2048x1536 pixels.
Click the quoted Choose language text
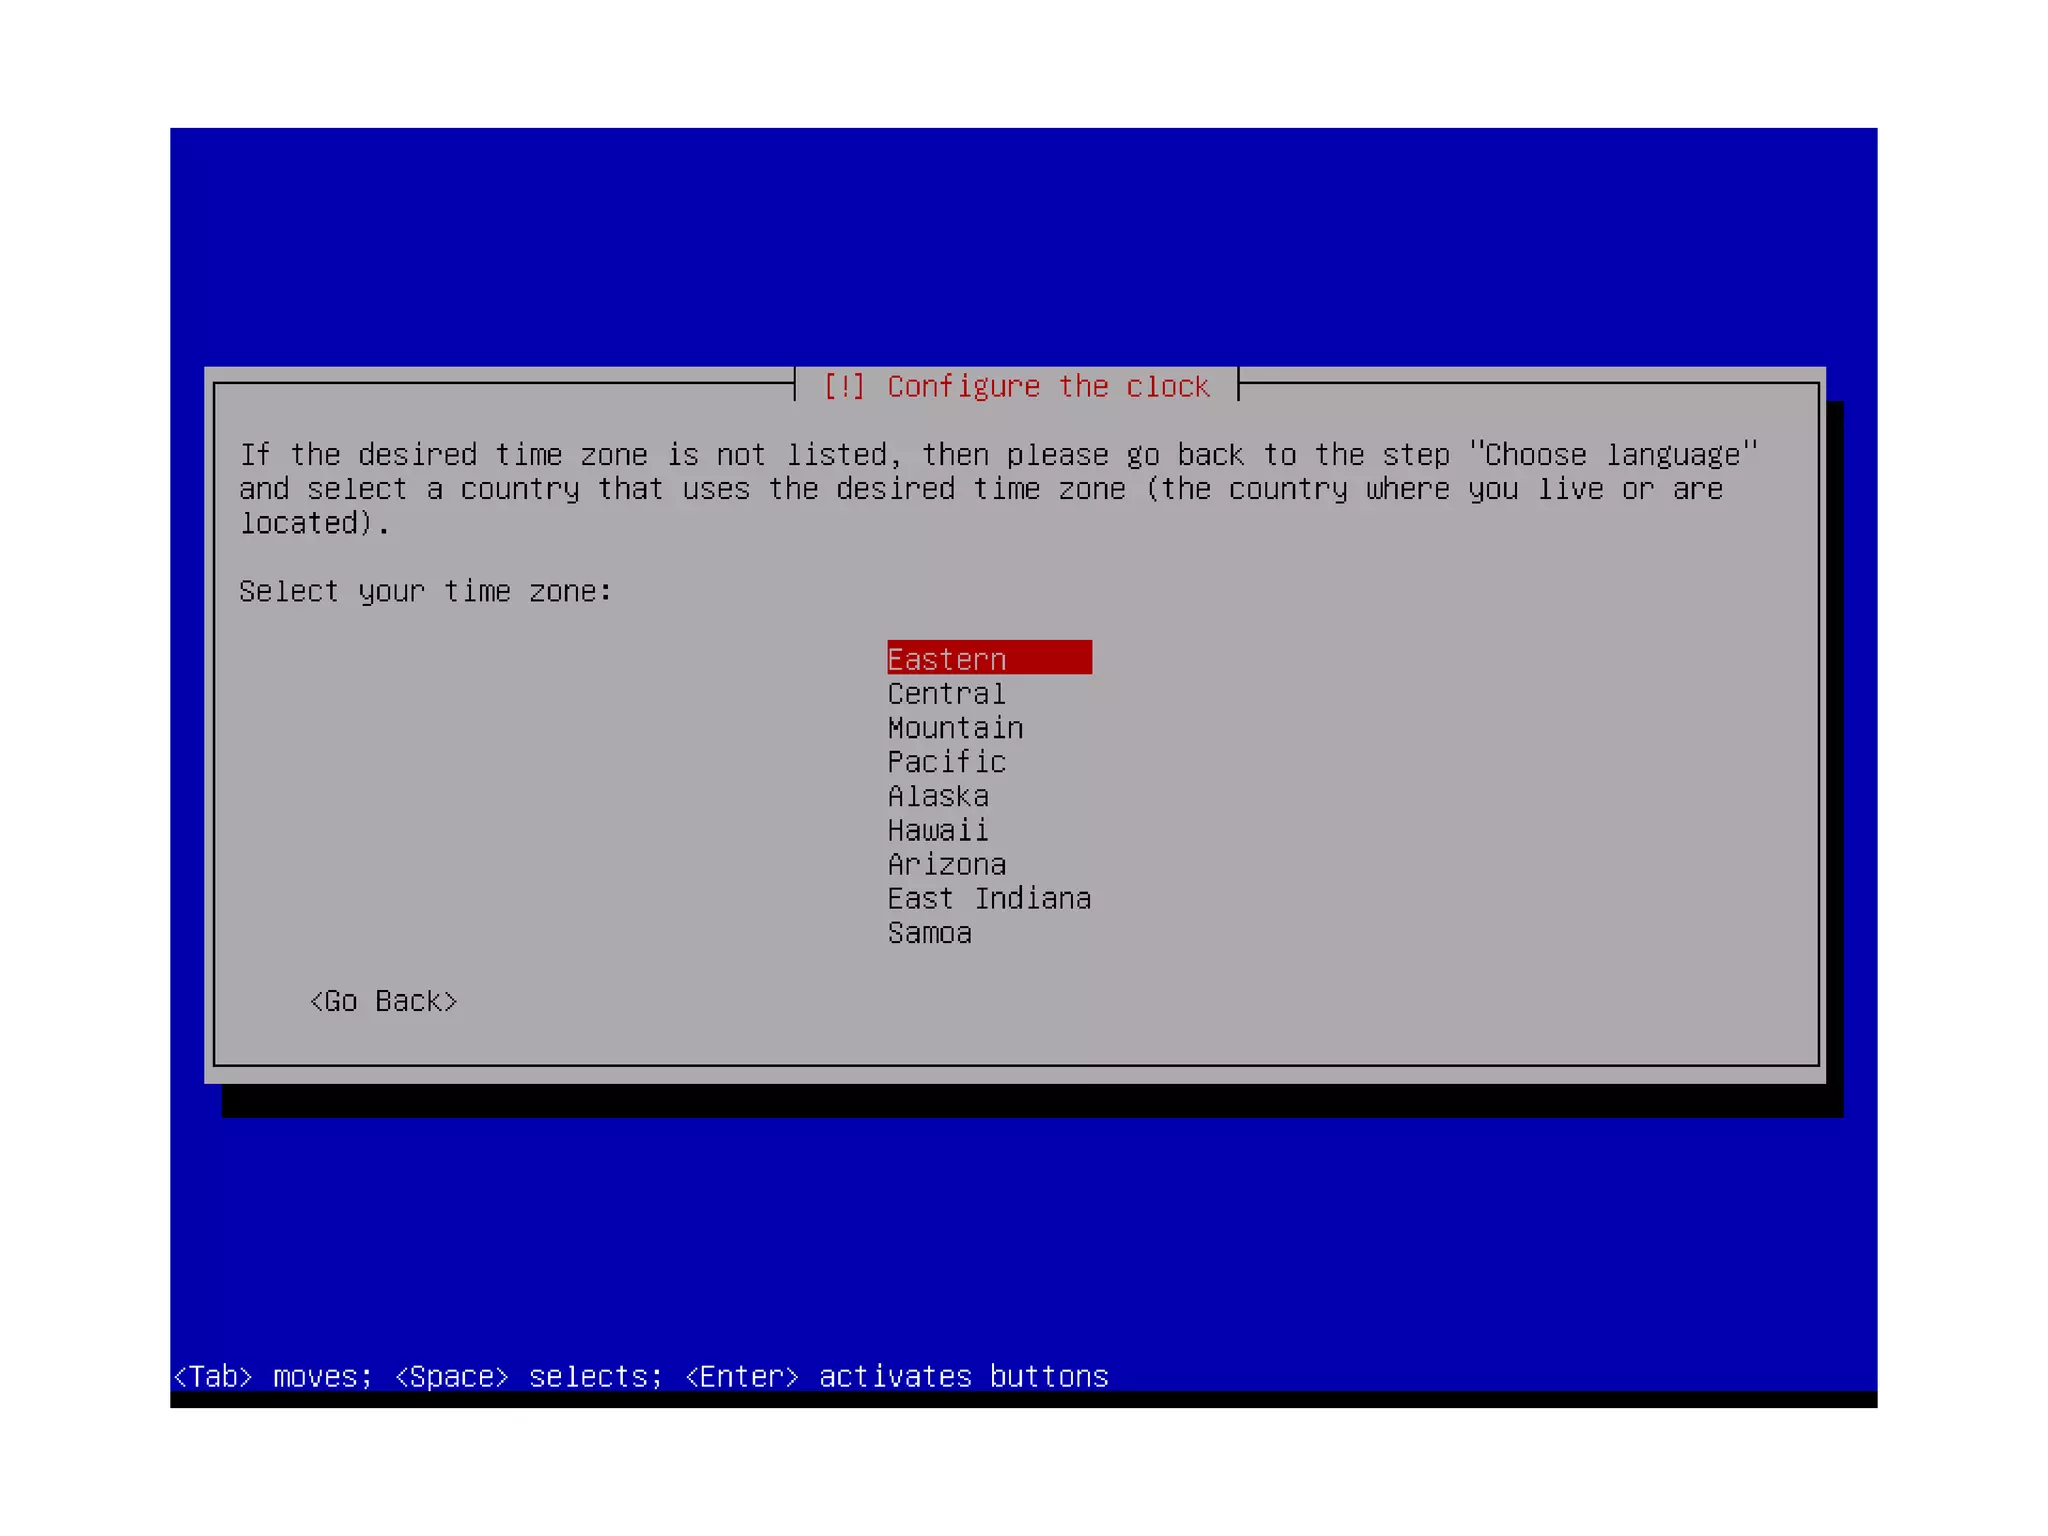1612,454
